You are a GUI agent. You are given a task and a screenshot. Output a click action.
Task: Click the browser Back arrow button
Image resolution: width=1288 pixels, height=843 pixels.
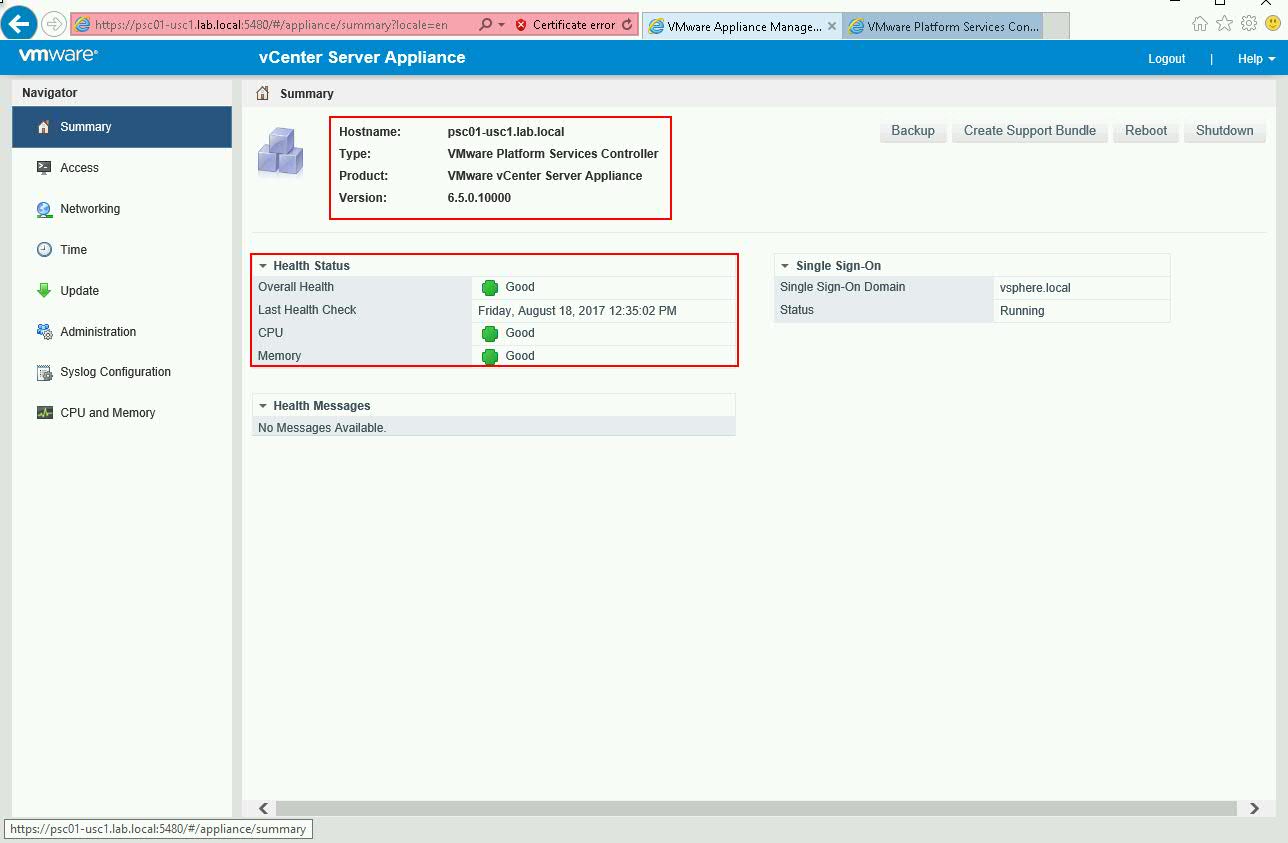[x=20, y=24]
